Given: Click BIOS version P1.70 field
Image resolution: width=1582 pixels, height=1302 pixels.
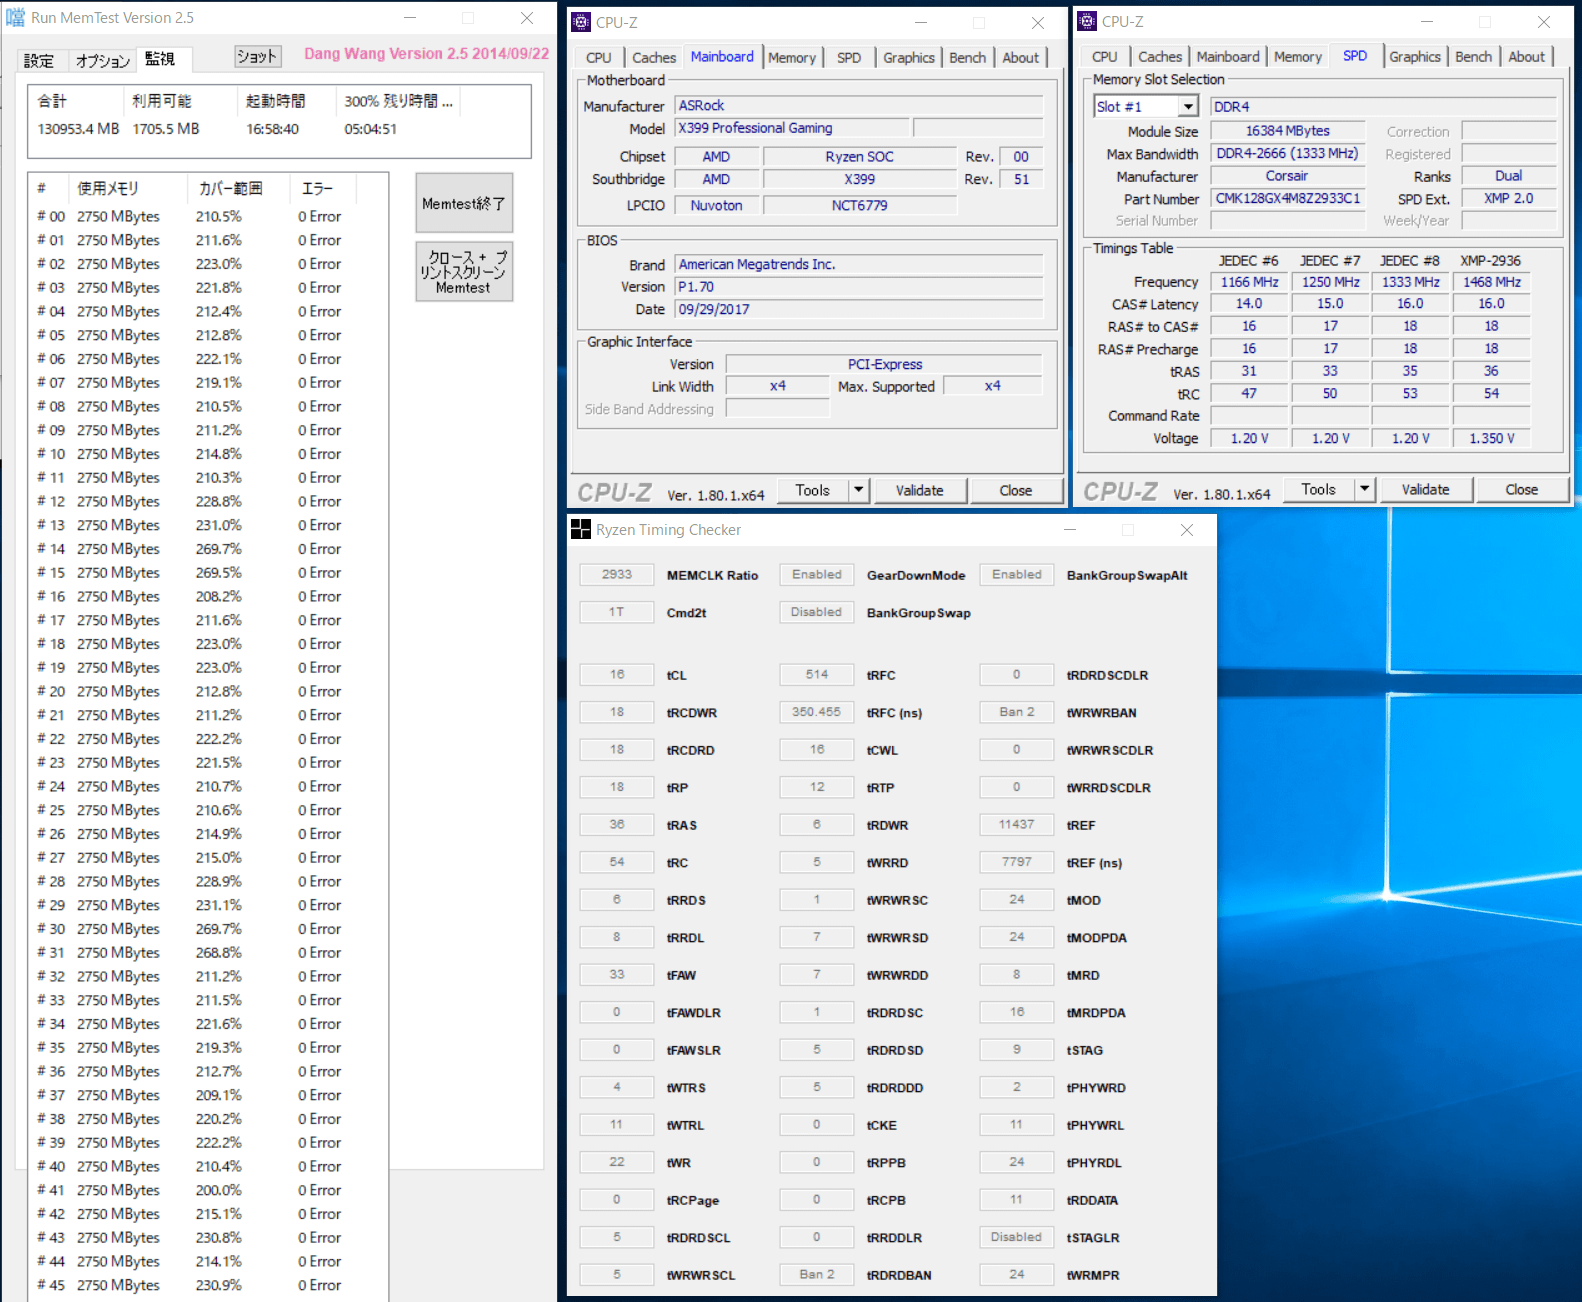Looking at the screenshot, I should (x=859, y=287).
